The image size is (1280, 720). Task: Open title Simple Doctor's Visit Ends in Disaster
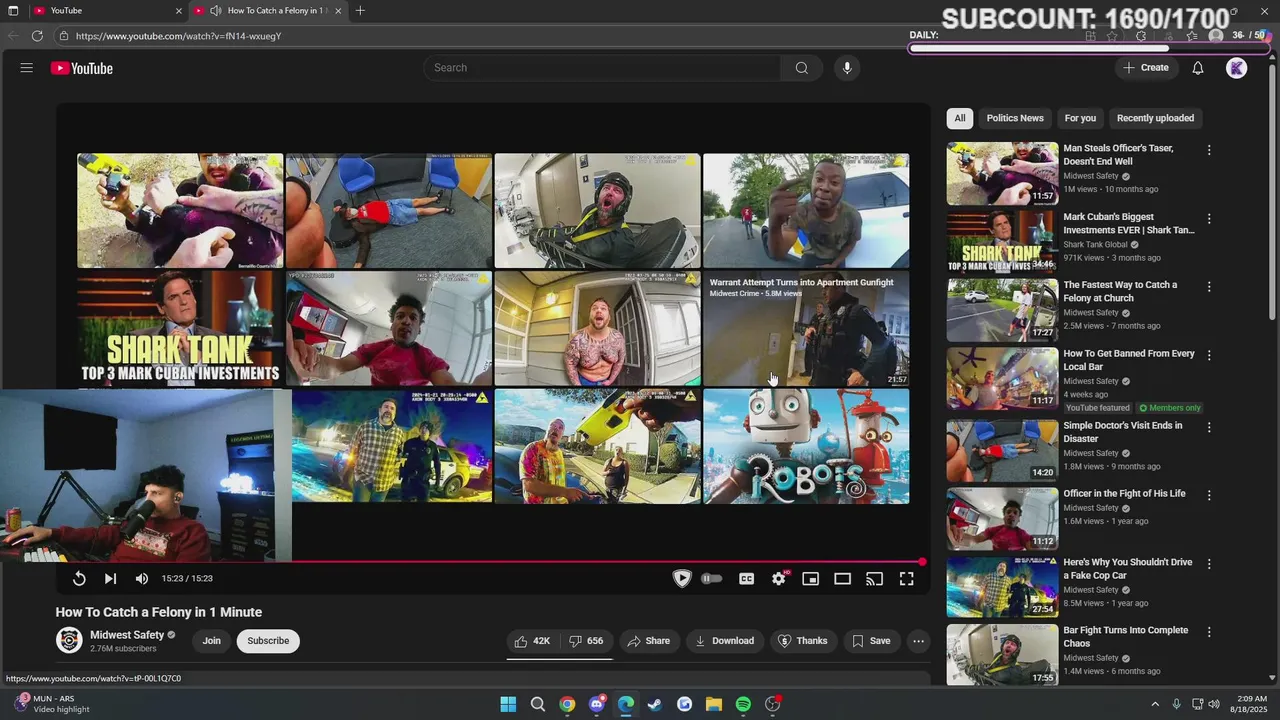coord(1122,432)
